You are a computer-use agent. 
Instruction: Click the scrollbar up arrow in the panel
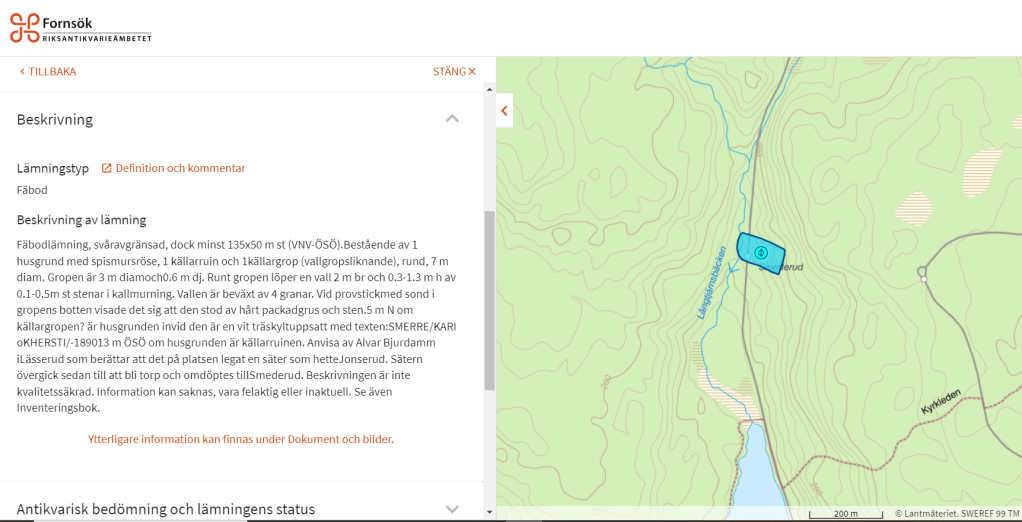489,99
